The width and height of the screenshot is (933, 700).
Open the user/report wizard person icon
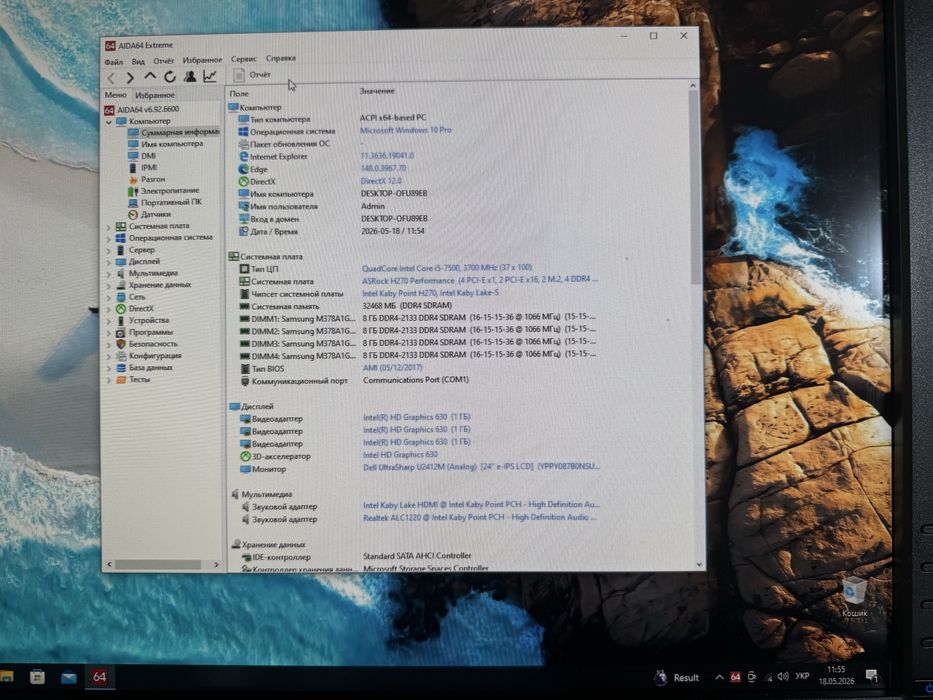[x=190, y=76]
